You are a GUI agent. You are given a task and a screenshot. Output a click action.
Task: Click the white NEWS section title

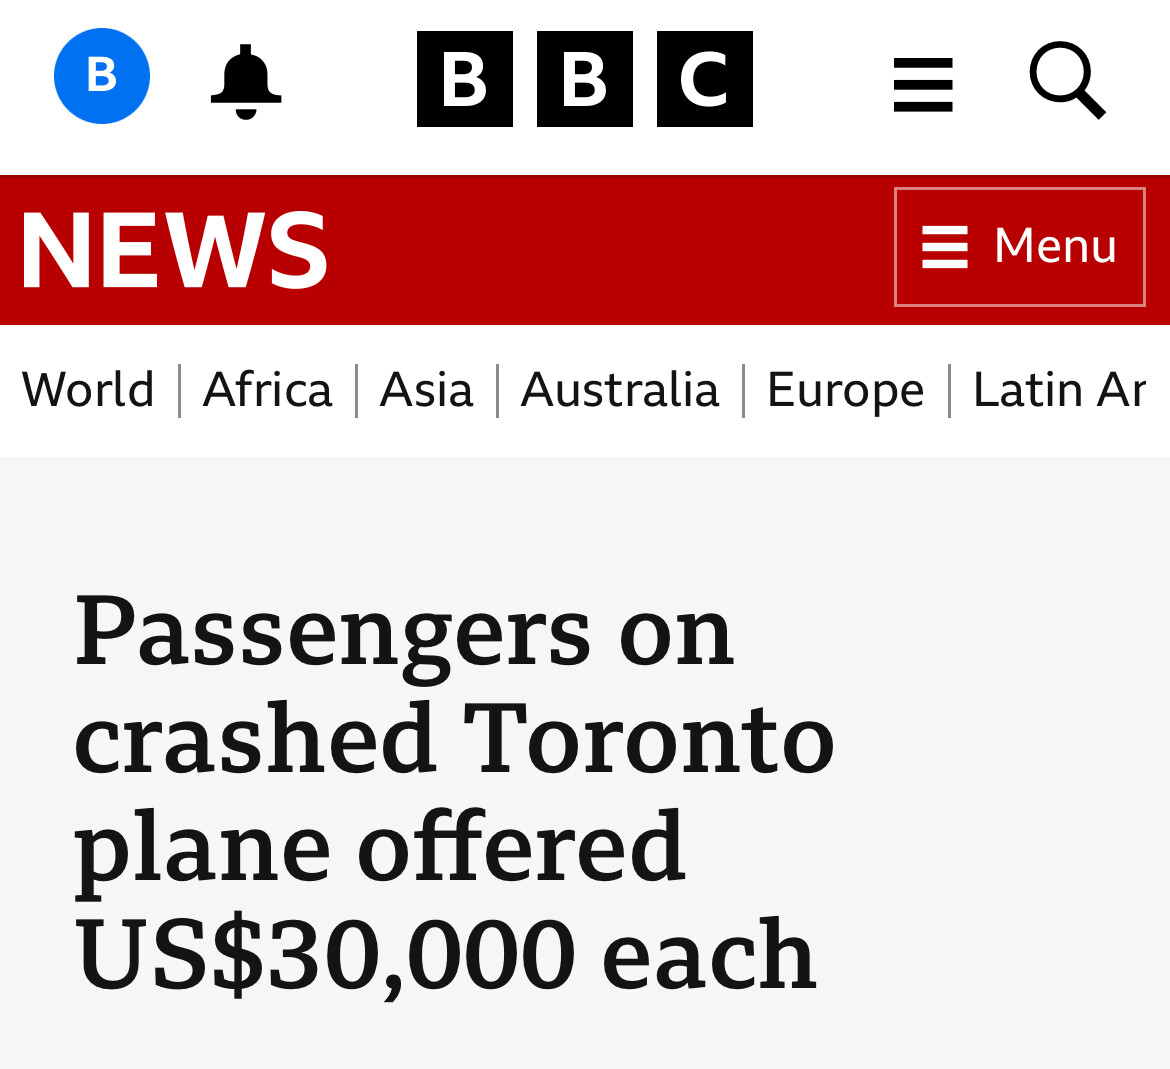click(x=175, y=250)
